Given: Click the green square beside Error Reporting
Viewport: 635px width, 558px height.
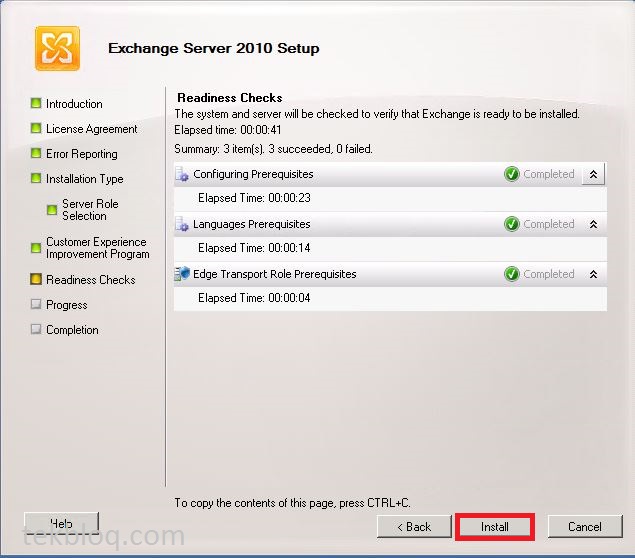Looking at the screenshot, I should coord(36,153).
